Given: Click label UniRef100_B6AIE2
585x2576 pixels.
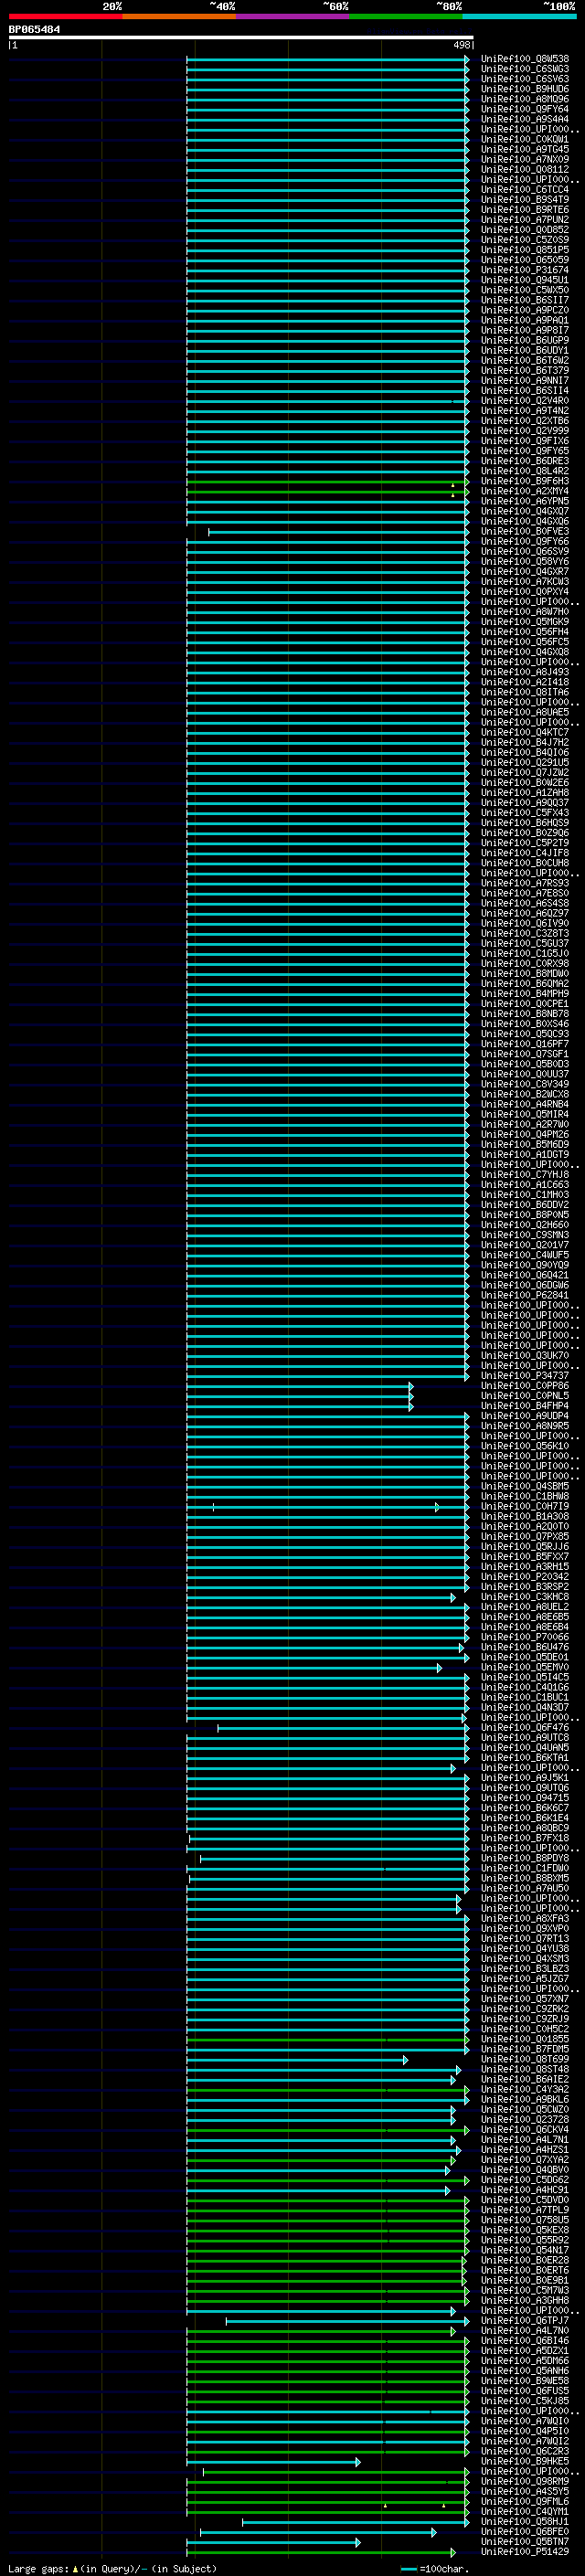Looking at the screenshot, I should (524, 2079).
